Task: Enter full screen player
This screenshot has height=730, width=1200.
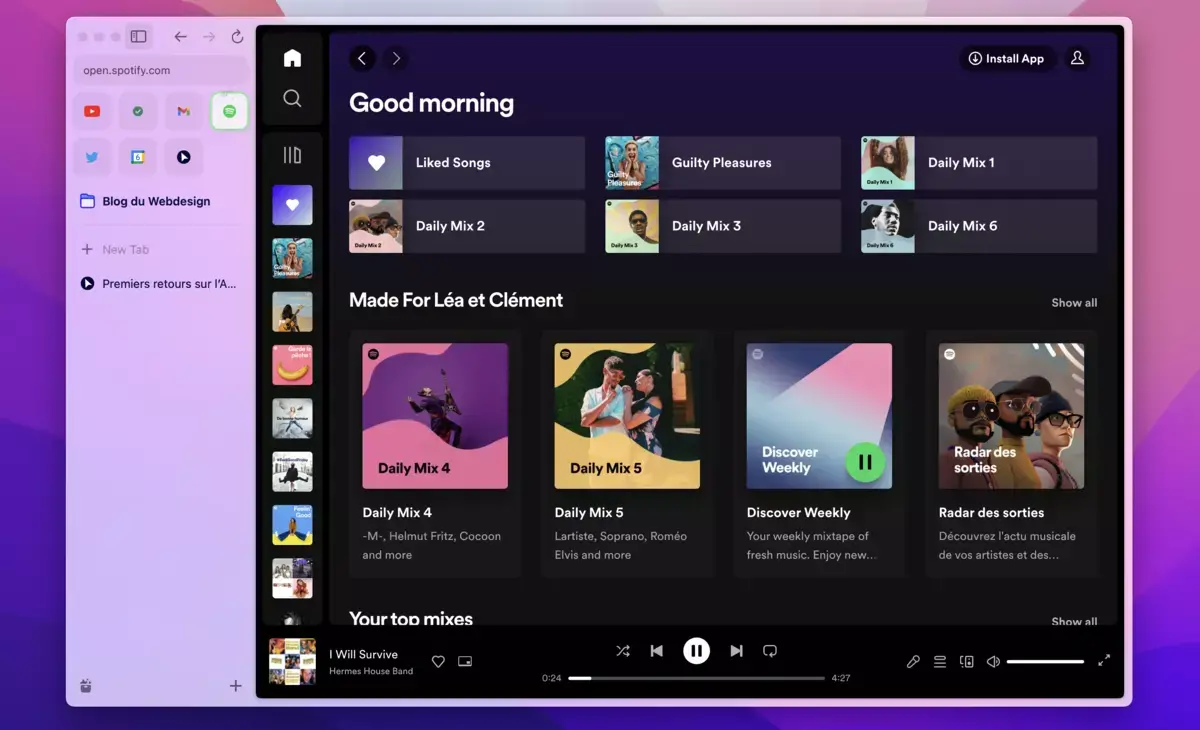Action: (x=1104, y=661)
